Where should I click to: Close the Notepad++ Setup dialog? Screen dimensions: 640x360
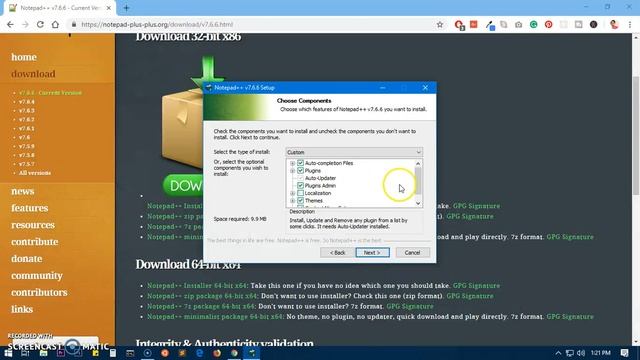425,87
